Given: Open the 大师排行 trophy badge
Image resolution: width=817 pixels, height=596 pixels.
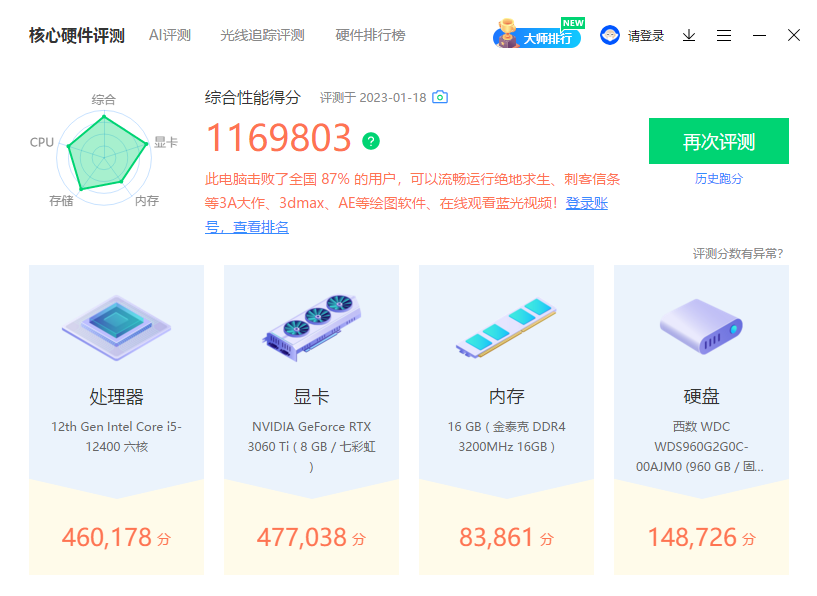Looking at the screenshot, I should pos(538,34).
